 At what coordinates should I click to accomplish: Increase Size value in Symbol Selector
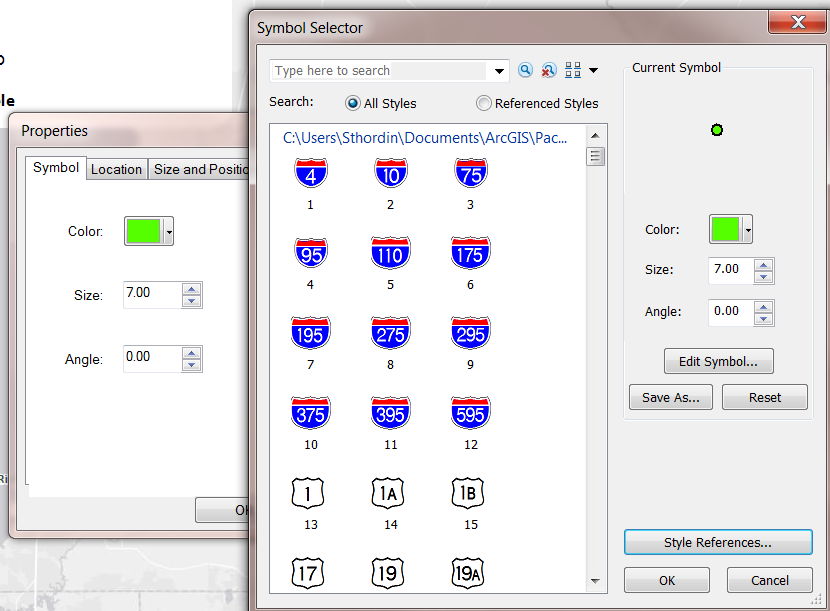pos(763,265)
